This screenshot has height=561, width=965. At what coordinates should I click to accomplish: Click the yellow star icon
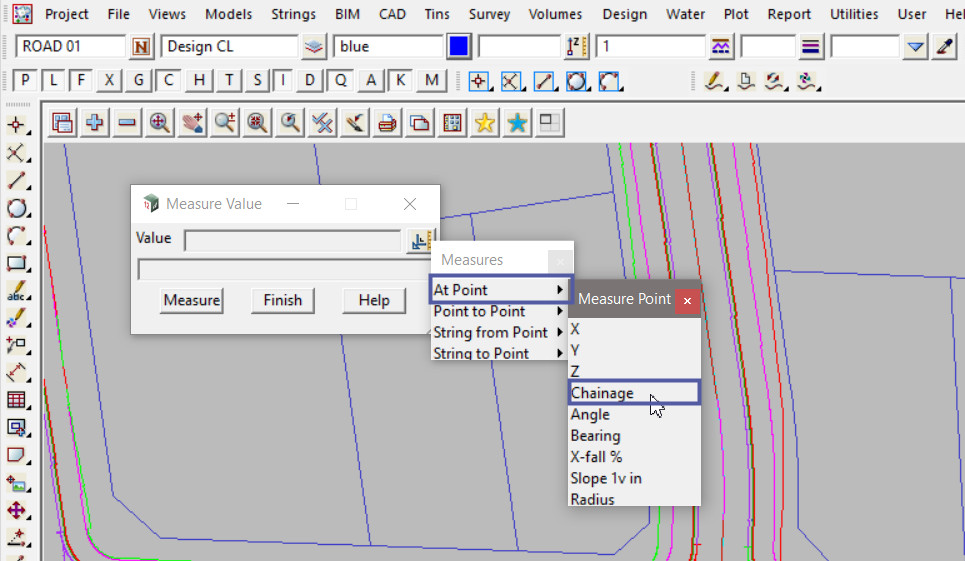[x=485, y=123]
